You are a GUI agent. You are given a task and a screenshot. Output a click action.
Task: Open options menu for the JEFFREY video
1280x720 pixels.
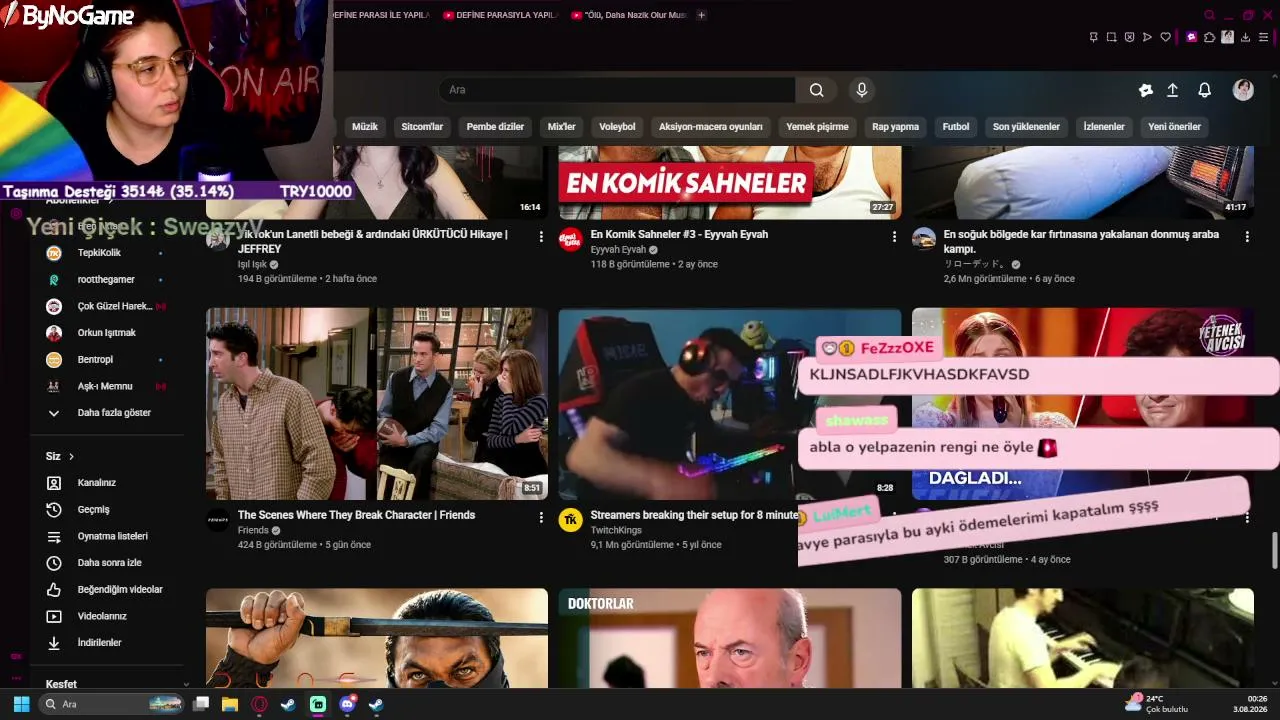541,236
